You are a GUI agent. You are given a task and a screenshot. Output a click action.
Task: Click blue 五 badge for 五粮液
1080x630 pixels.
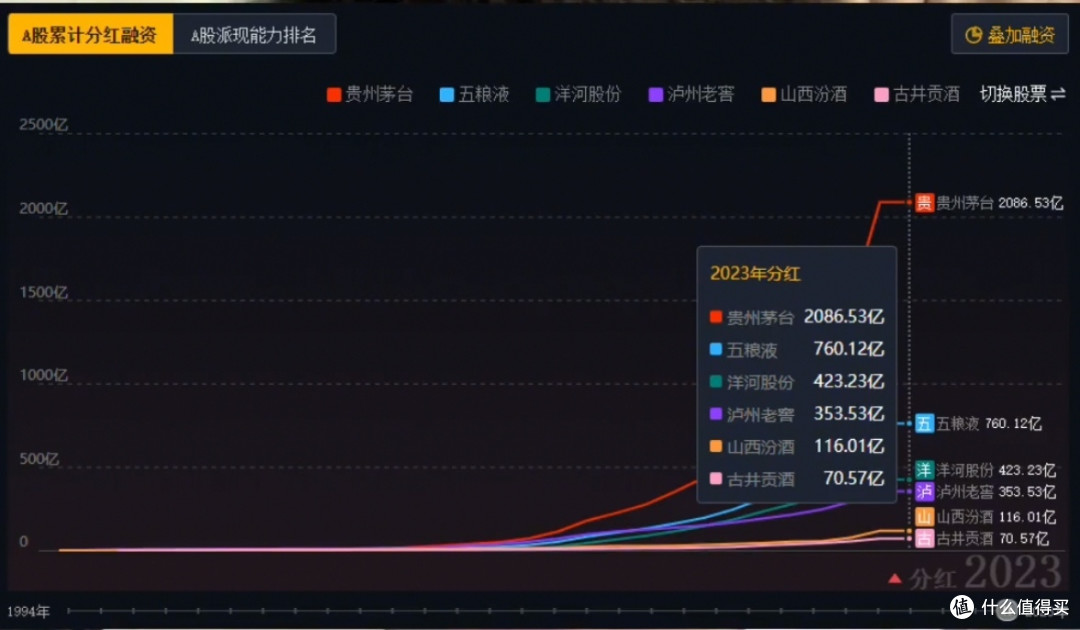(x=924, y=423)
